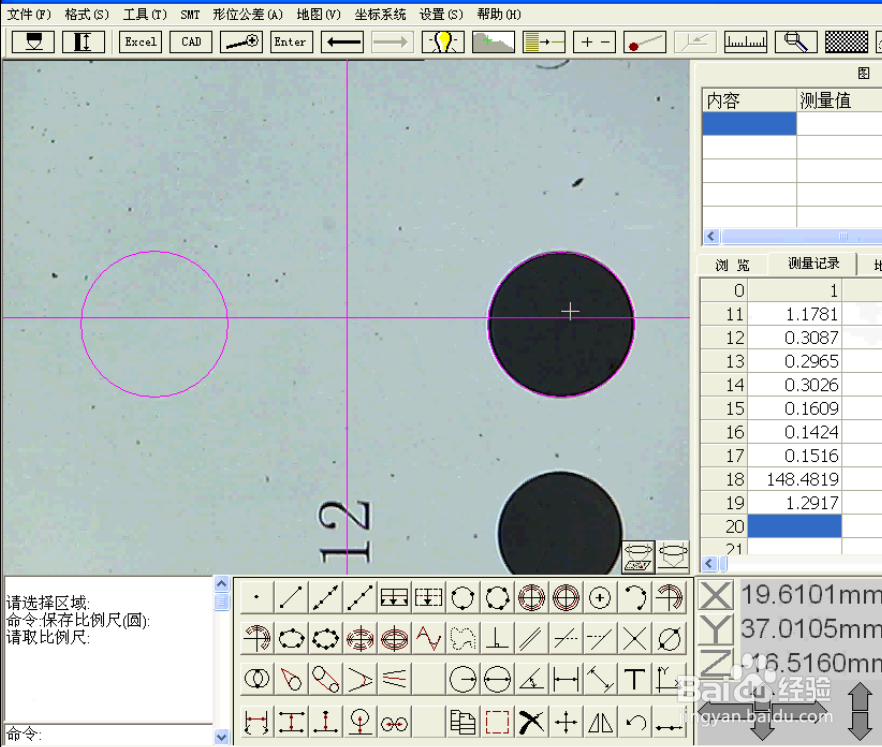Image resolution: width=882 pixels, height=747 pixels.
Task: Select the parallel lines tool
Action: [x=531, y=639]
